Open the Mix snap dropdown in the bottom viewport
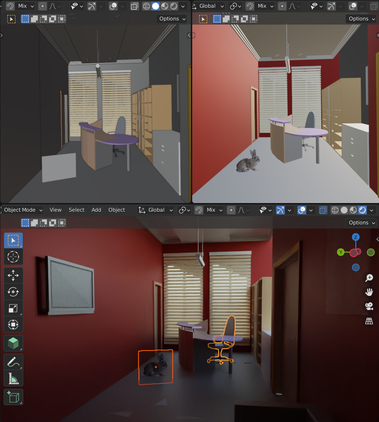Viewport: 379px width, 422px height. (x=213, y=210)
